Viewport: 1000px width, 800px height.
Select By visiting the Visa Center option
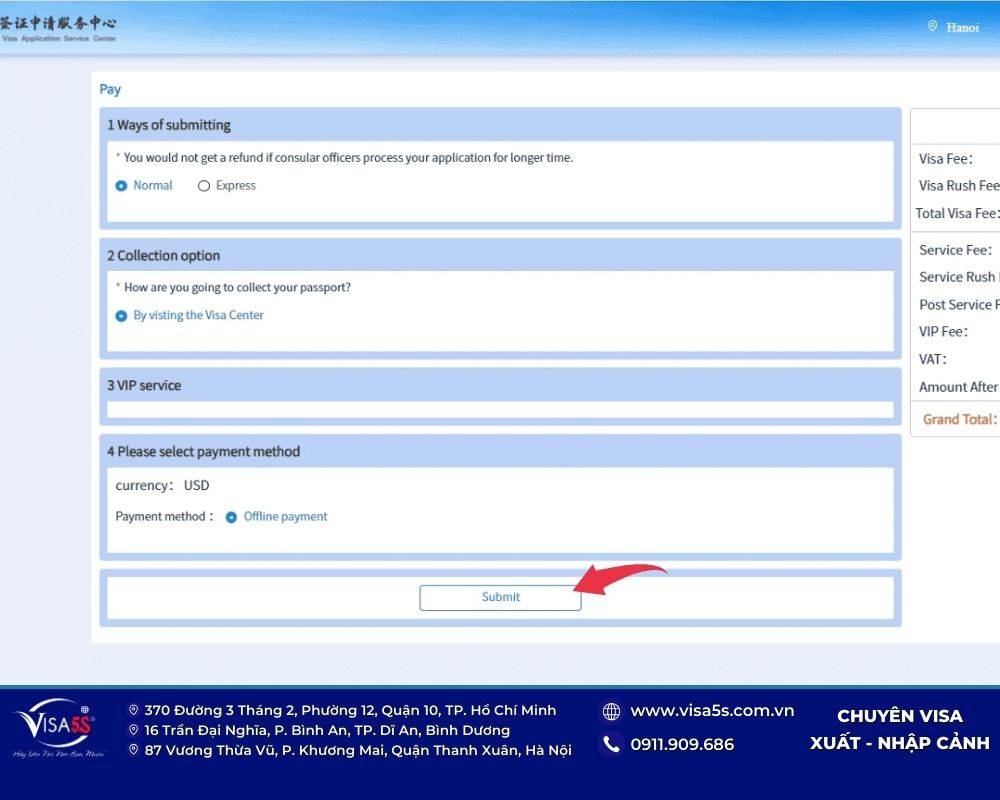click(x=122, y=316)
